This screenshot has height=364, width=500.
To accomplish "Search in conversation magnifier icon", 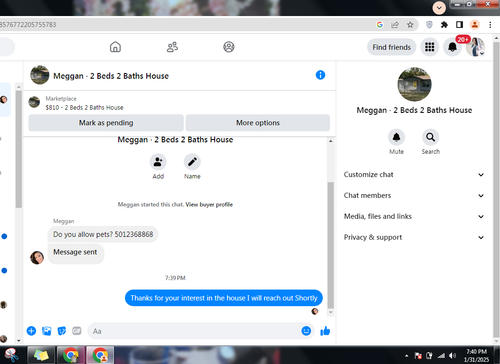I will 430,137.
